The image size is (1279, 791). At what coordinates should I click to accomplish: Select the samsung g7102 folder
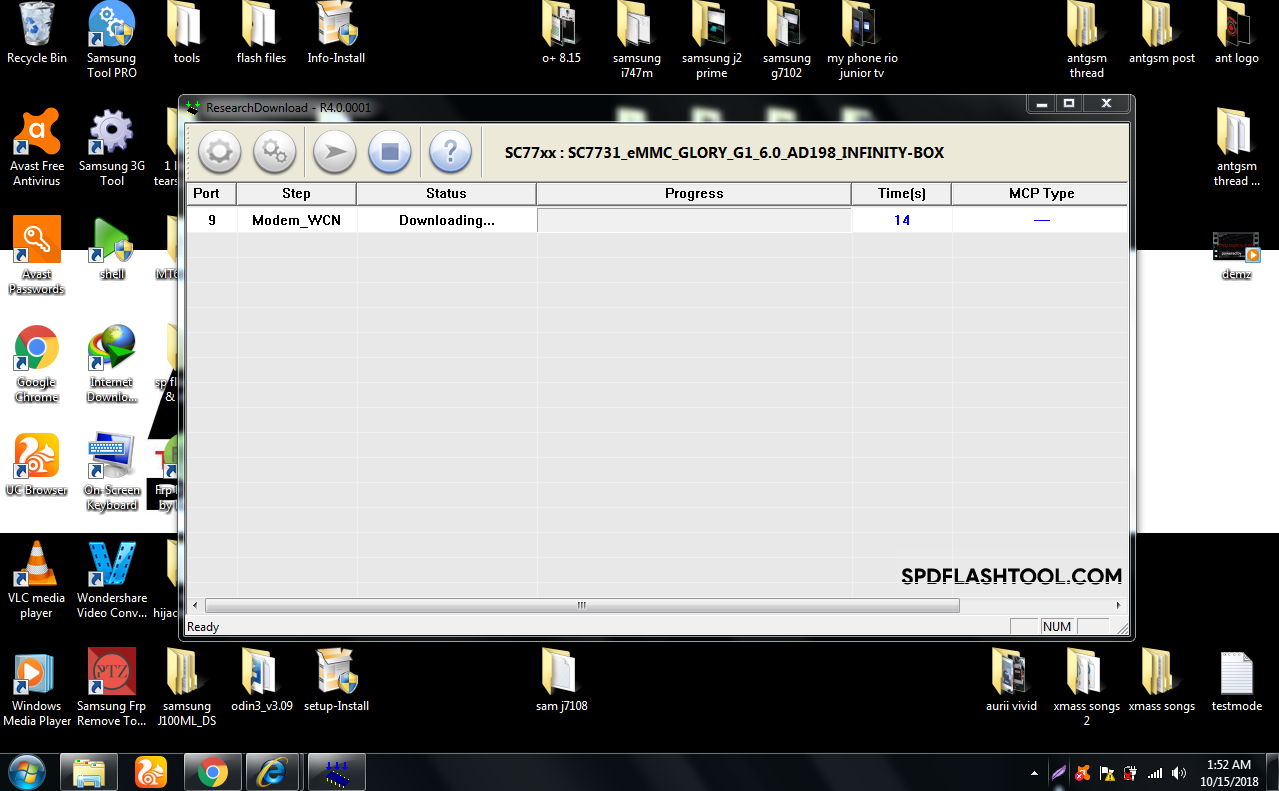(x=787, y=41)
